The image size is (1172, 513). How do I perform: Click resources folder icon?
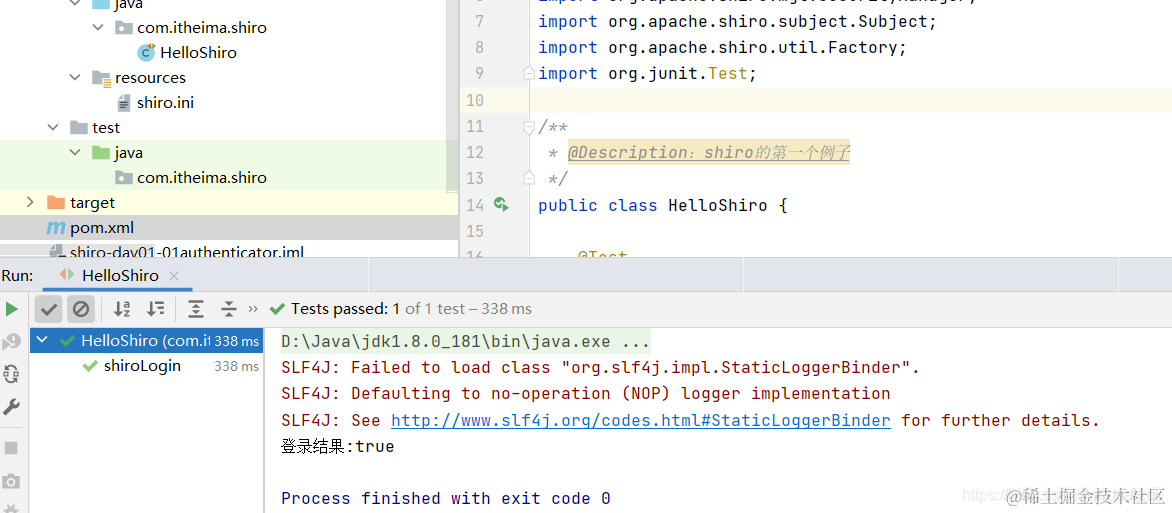tap(101, 78)
